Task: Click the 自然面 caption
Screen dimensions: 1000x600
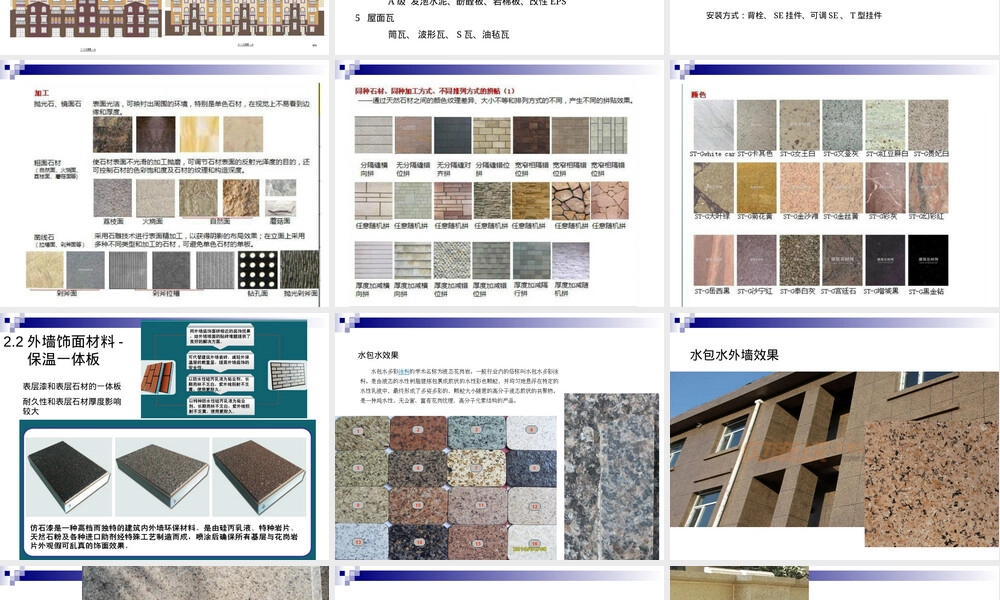Action: tap(220, 221)
